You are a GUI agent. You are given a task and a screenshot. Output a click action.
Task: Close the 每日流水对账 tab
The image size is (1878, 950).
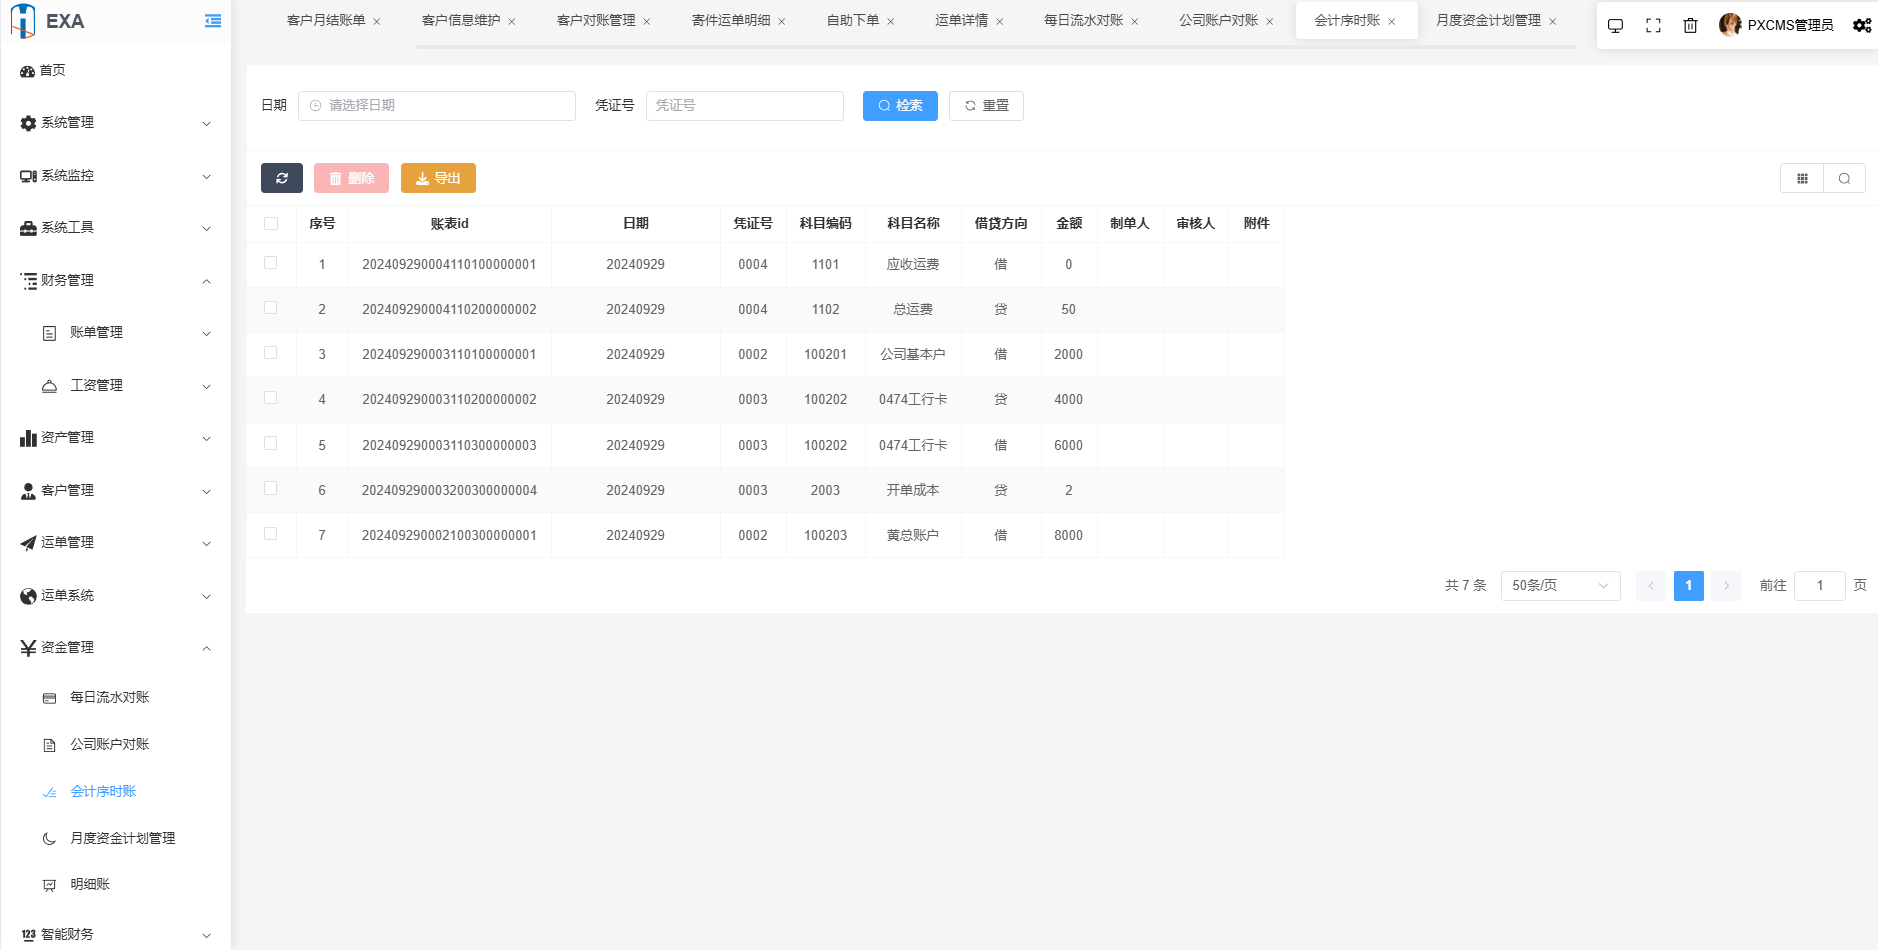coord(1135,21)
